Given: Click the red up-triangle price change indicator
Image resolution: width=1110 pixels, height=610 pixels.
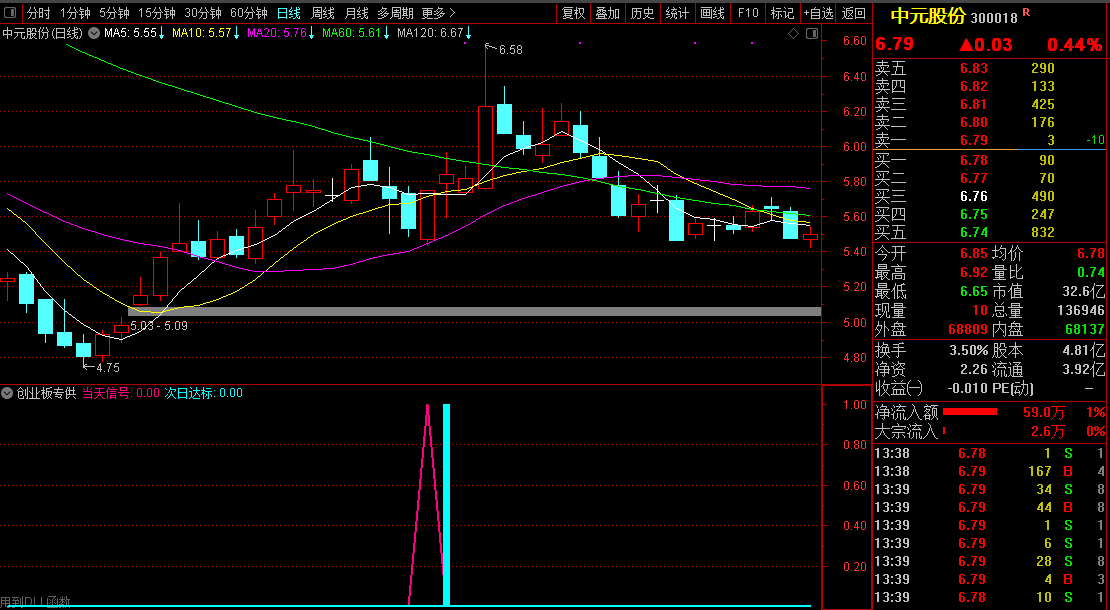Looking at the screenshot, I should click(x=967, y=45).
